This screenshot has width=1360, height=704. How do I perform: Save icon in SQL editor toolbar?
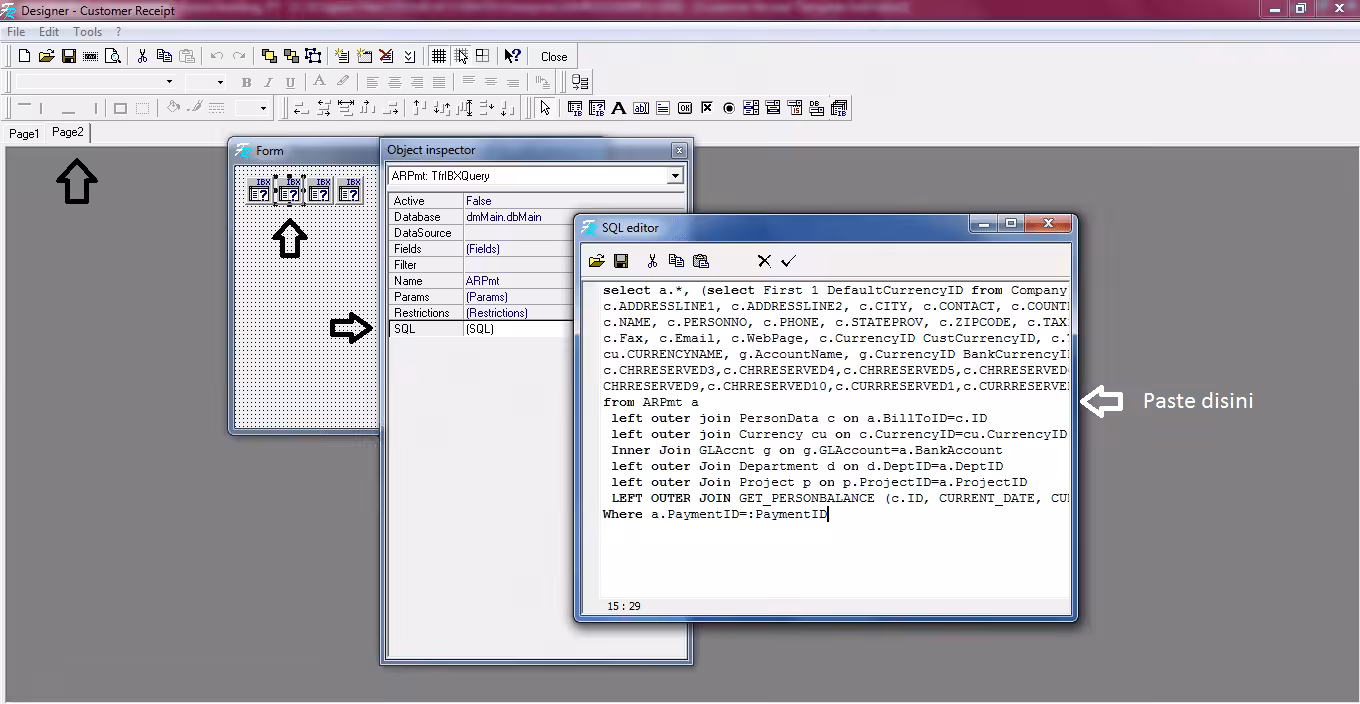tap(621, 261)
